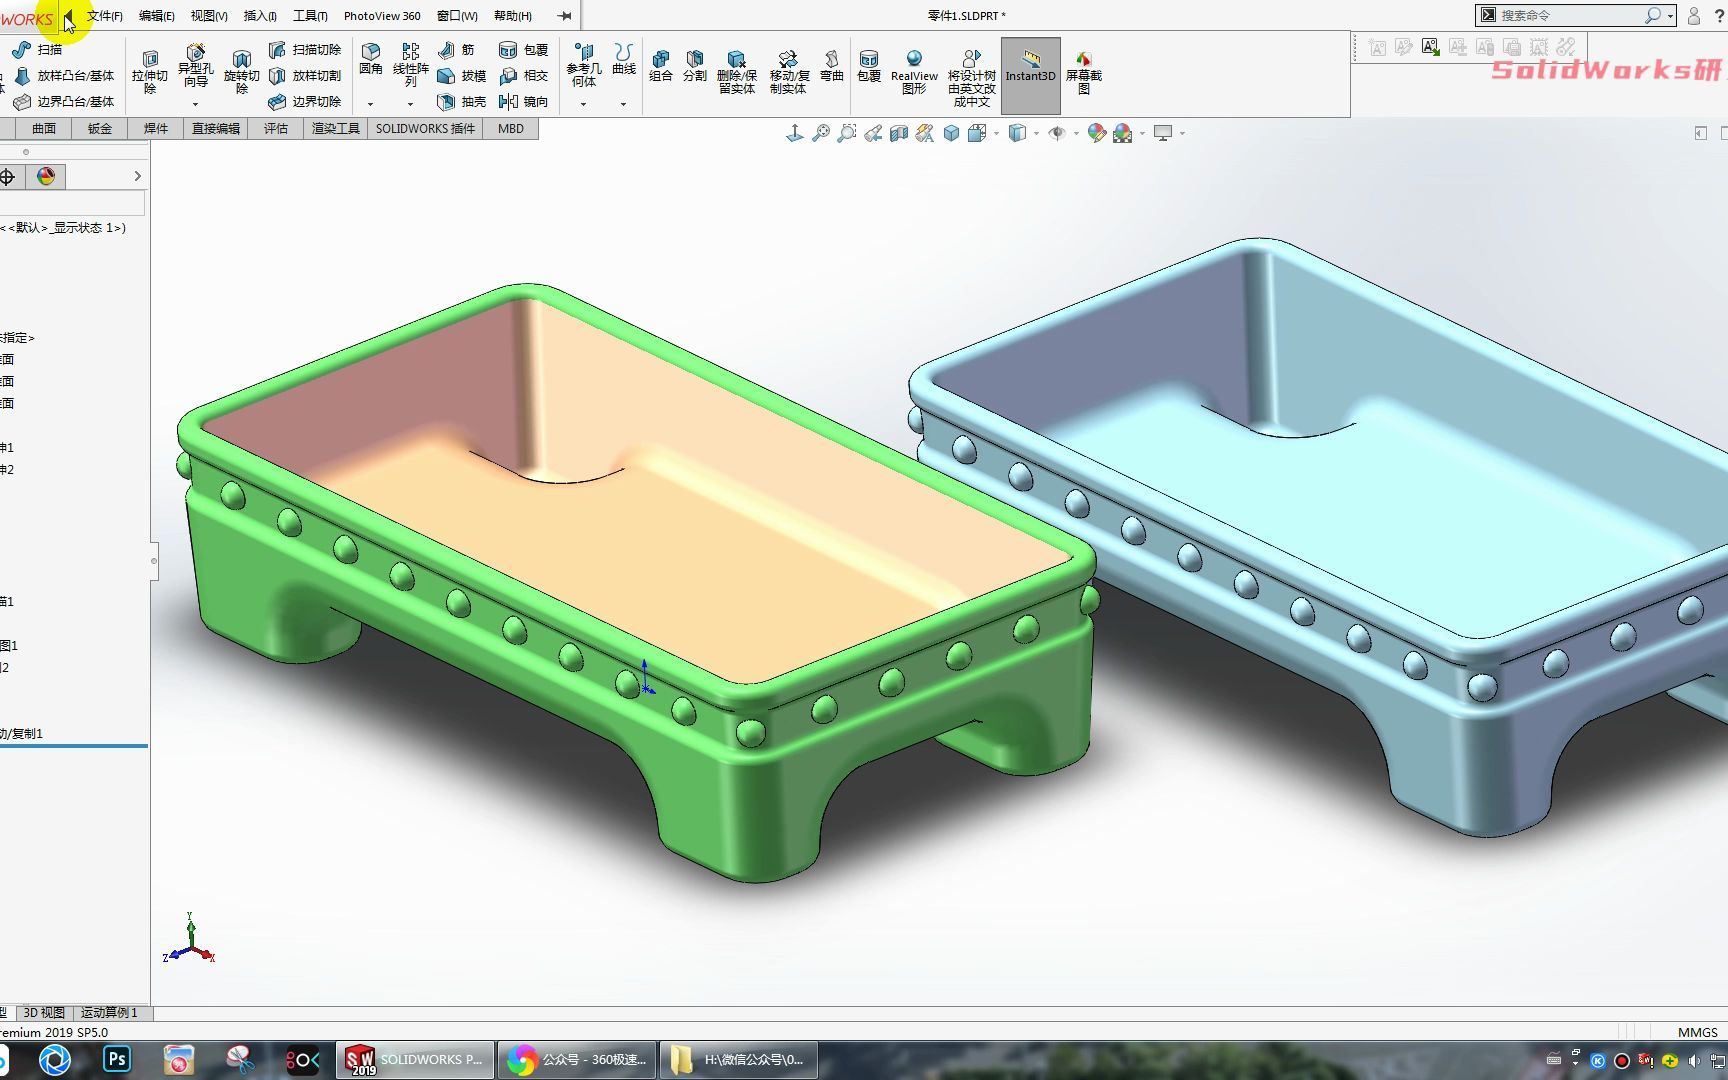This screenshot has width=1728, height=1080.
Task: Switch to the 评估 tab
Action: 276,128
